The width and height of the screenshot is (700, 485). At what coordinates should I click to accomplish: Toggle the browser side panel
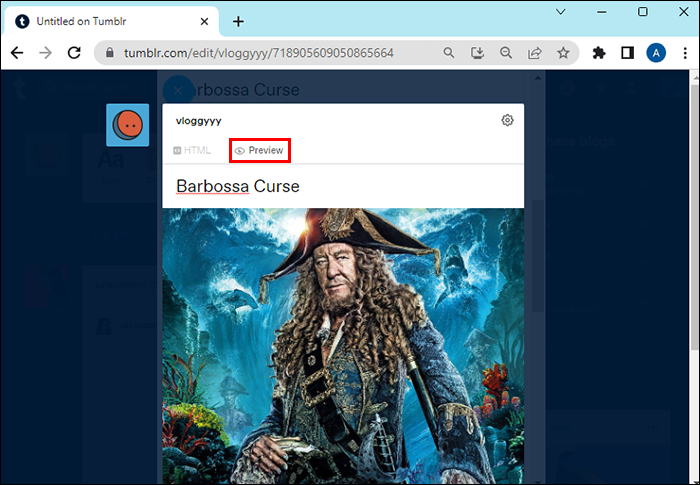pos(627,53)
